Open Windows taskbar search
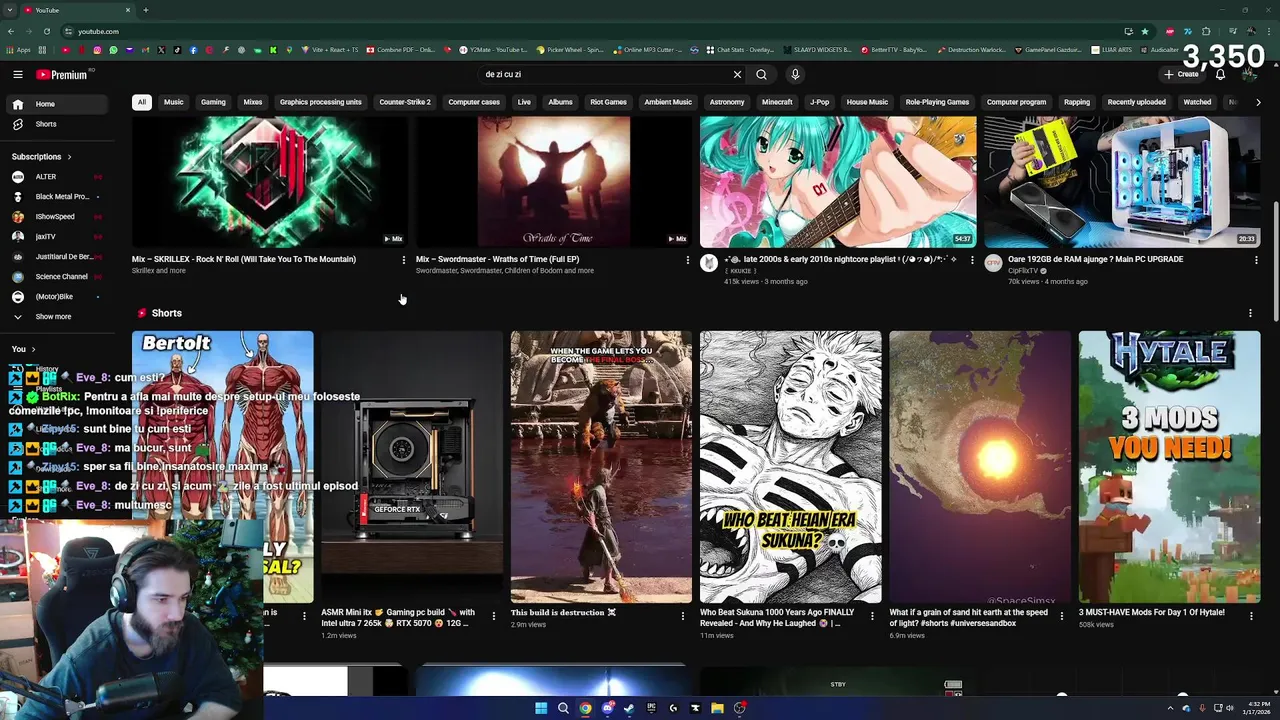Image resolution: width=1280 pixels, height=720 pixels. point(563,708)
